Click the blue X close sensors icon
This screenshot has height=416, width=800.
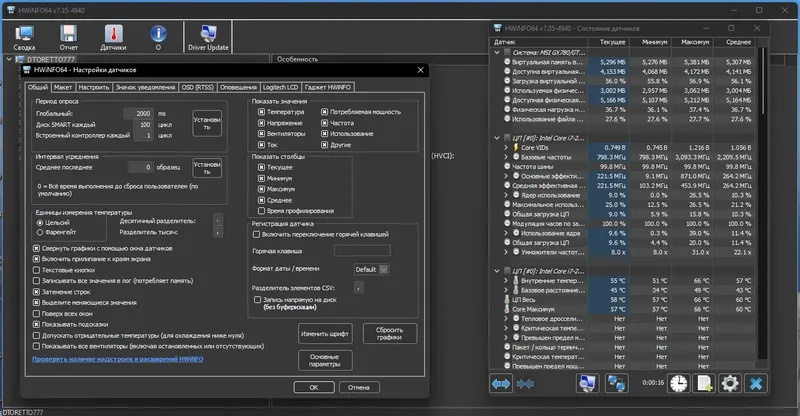click(756, 383)
